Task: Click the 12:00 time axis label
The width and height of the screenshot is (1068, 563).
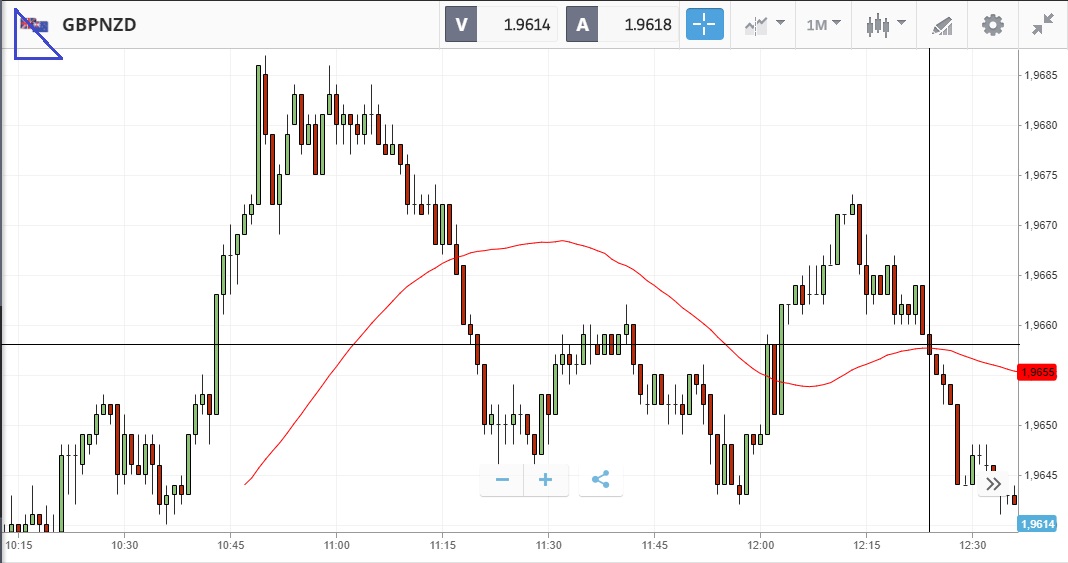Action: point(761,545)
